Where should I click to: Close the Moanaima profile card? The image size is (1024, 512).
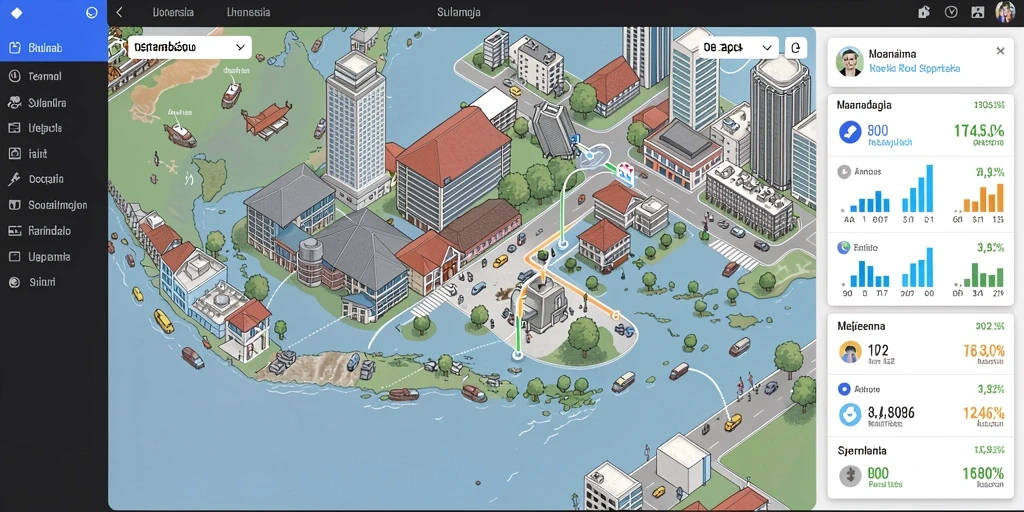1000,51
